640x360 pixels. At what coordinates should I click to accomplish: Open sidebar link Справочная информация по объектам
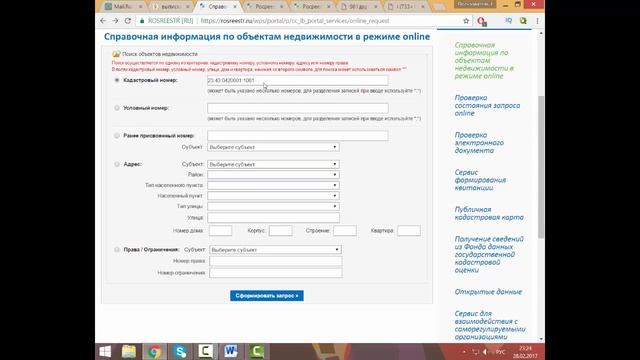point(484,60)
